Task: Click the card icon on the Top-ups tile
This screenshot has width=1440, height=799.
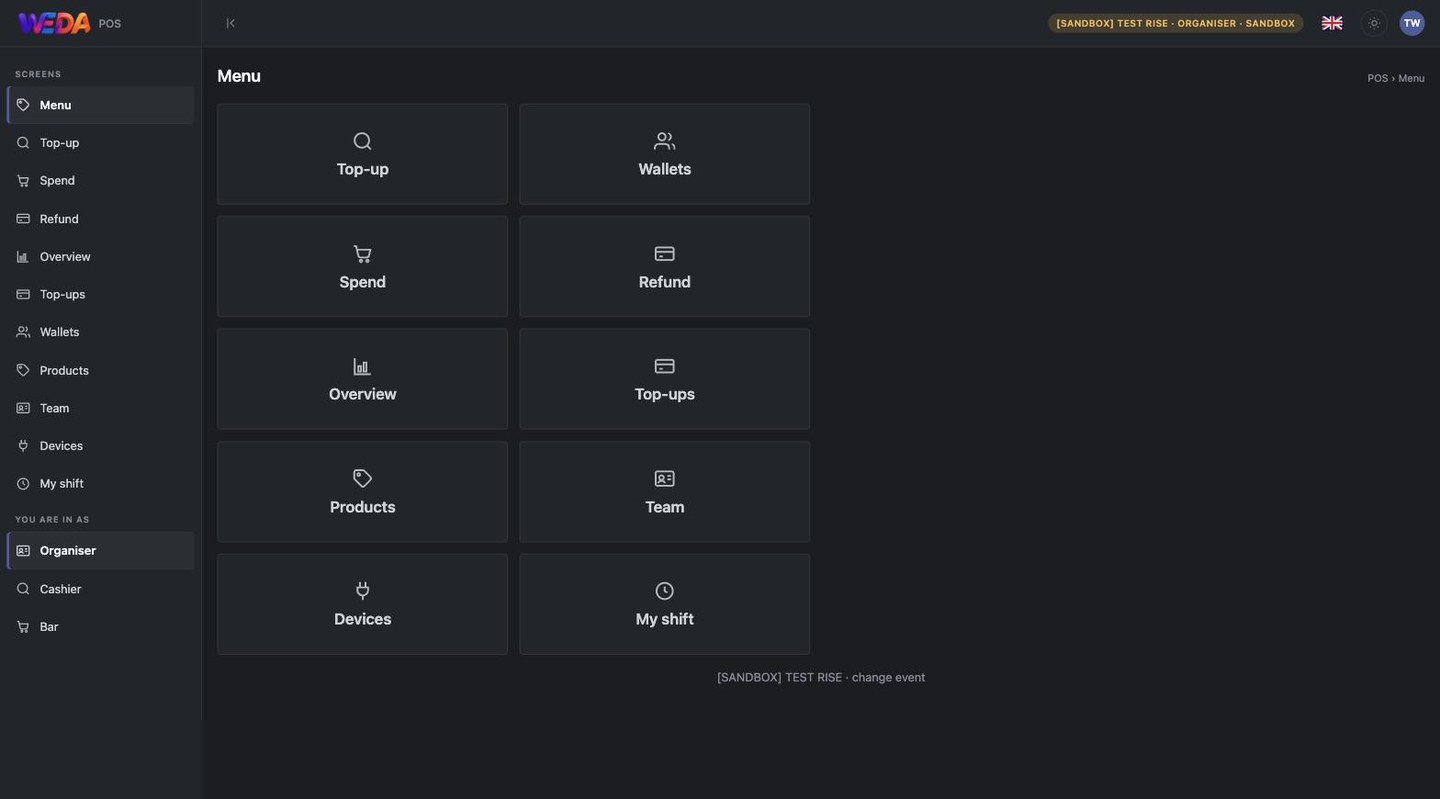Action: (665, 367)
